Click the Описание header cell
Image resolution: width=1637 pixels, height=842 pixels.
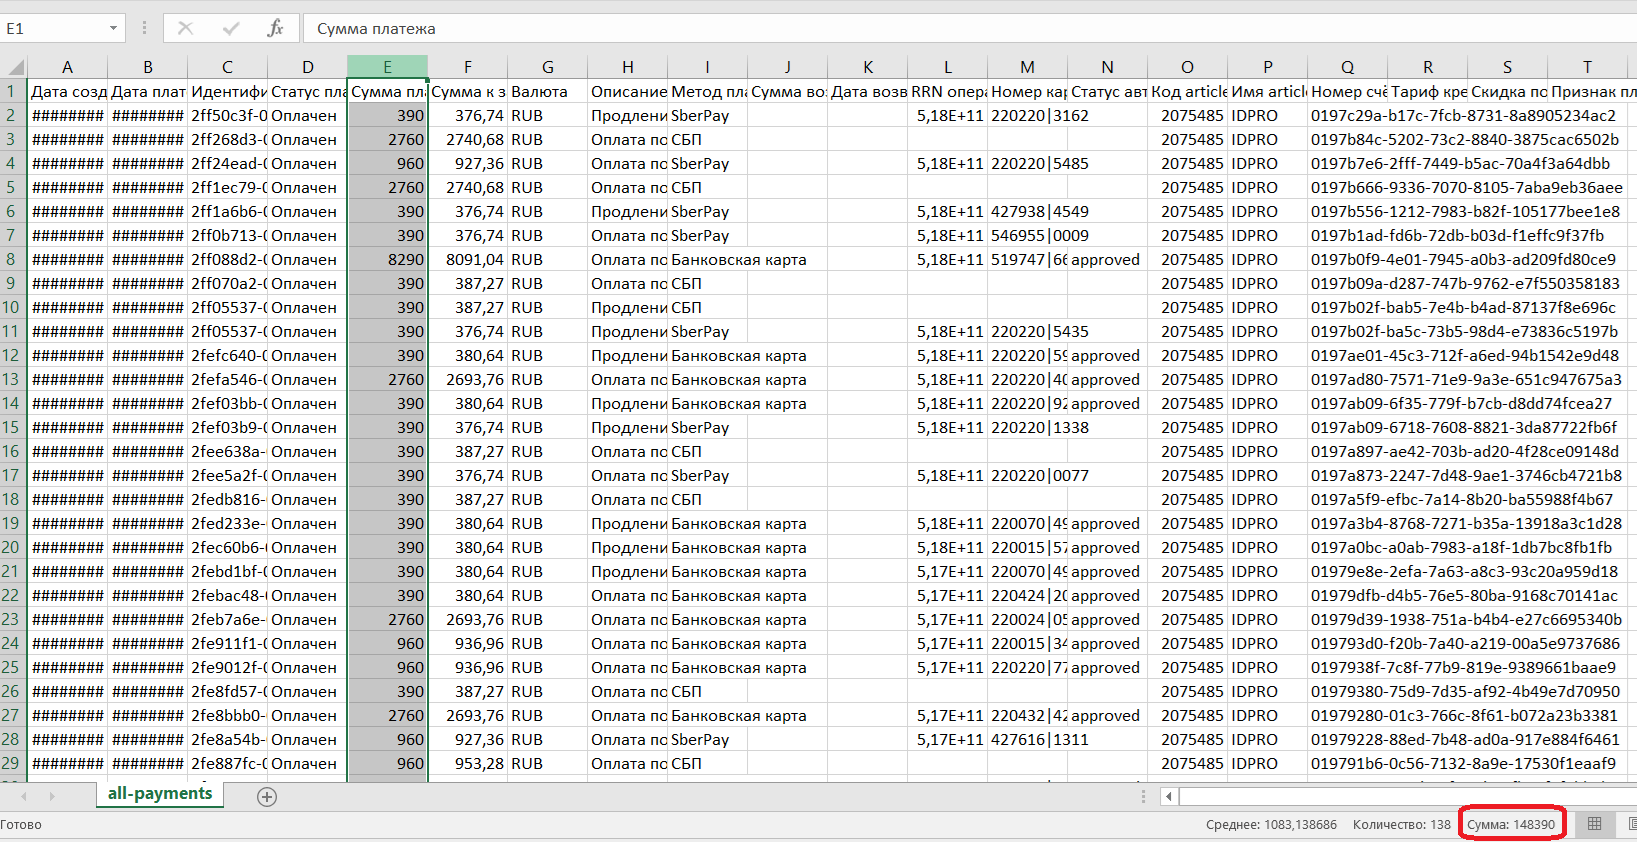point(627,91)
